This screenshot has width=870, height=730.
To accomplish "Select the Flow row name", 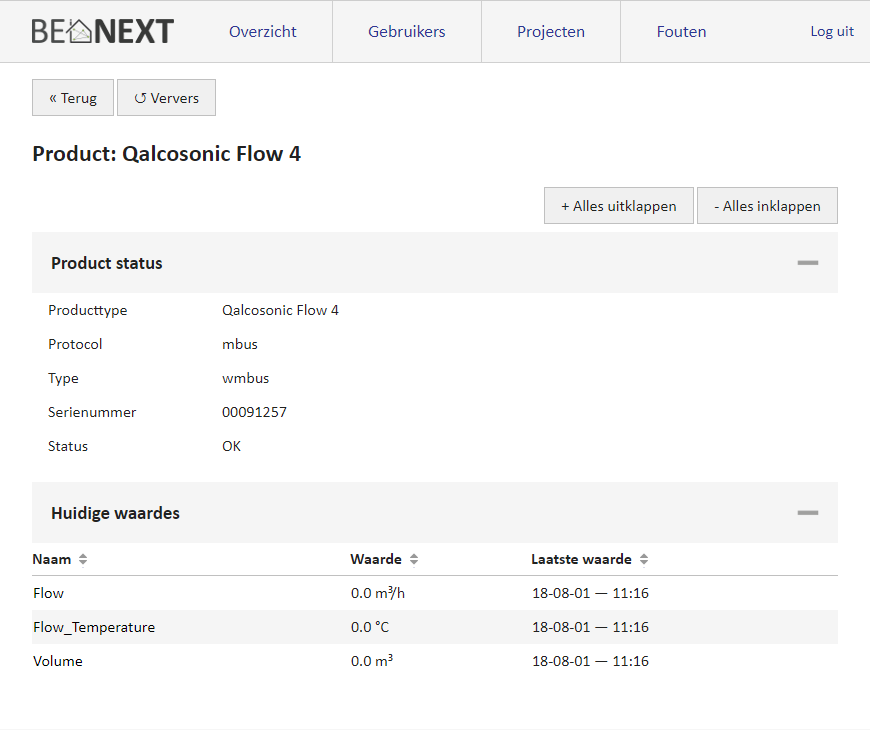I will tap(48, 594).
